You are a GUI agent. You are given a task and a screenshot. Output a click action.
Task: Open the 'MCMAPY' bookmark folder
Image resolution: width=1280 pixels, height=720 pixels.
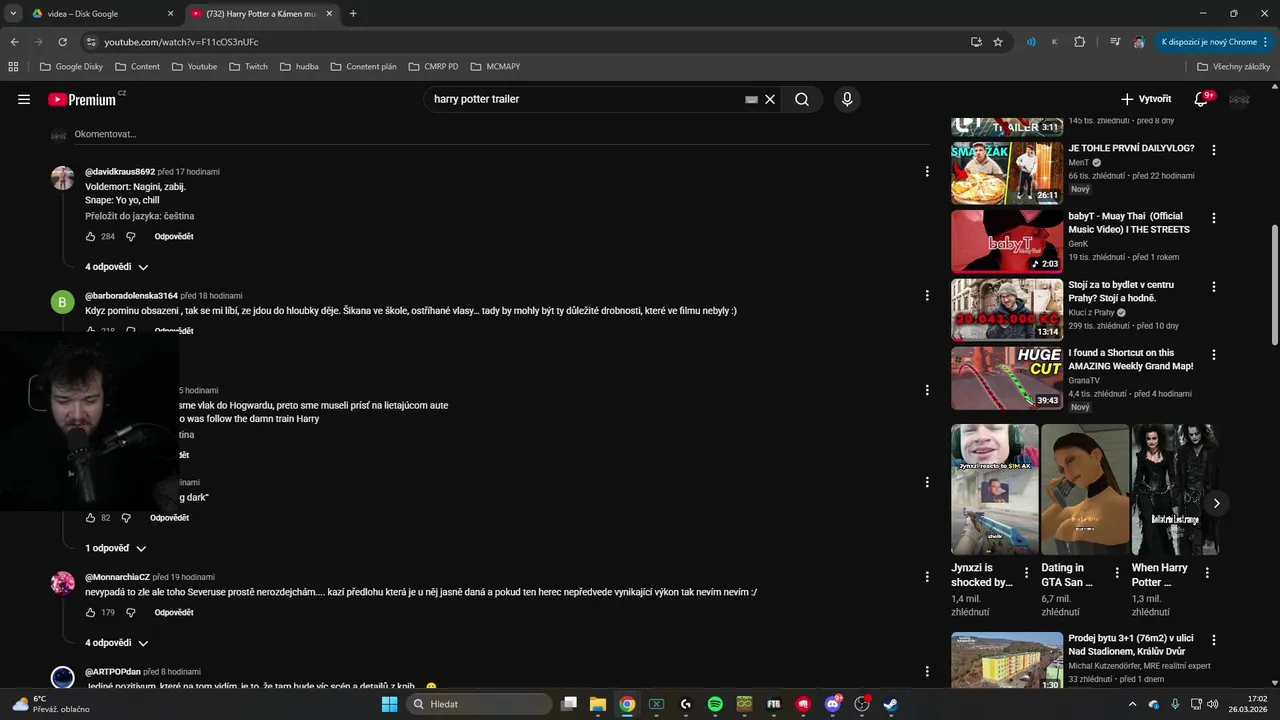(495, 67)
